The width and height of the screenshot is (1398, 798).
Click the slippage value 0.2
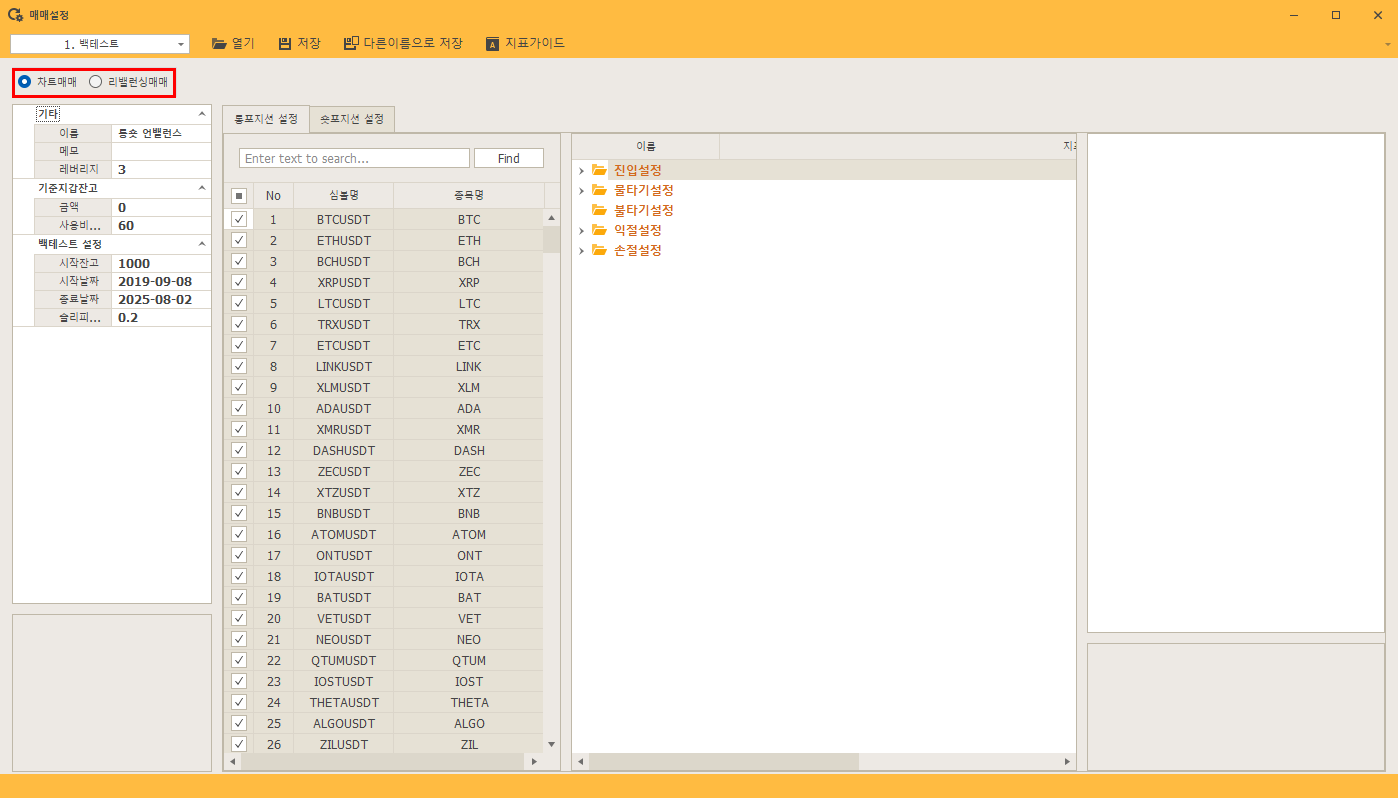pos(162,317)
